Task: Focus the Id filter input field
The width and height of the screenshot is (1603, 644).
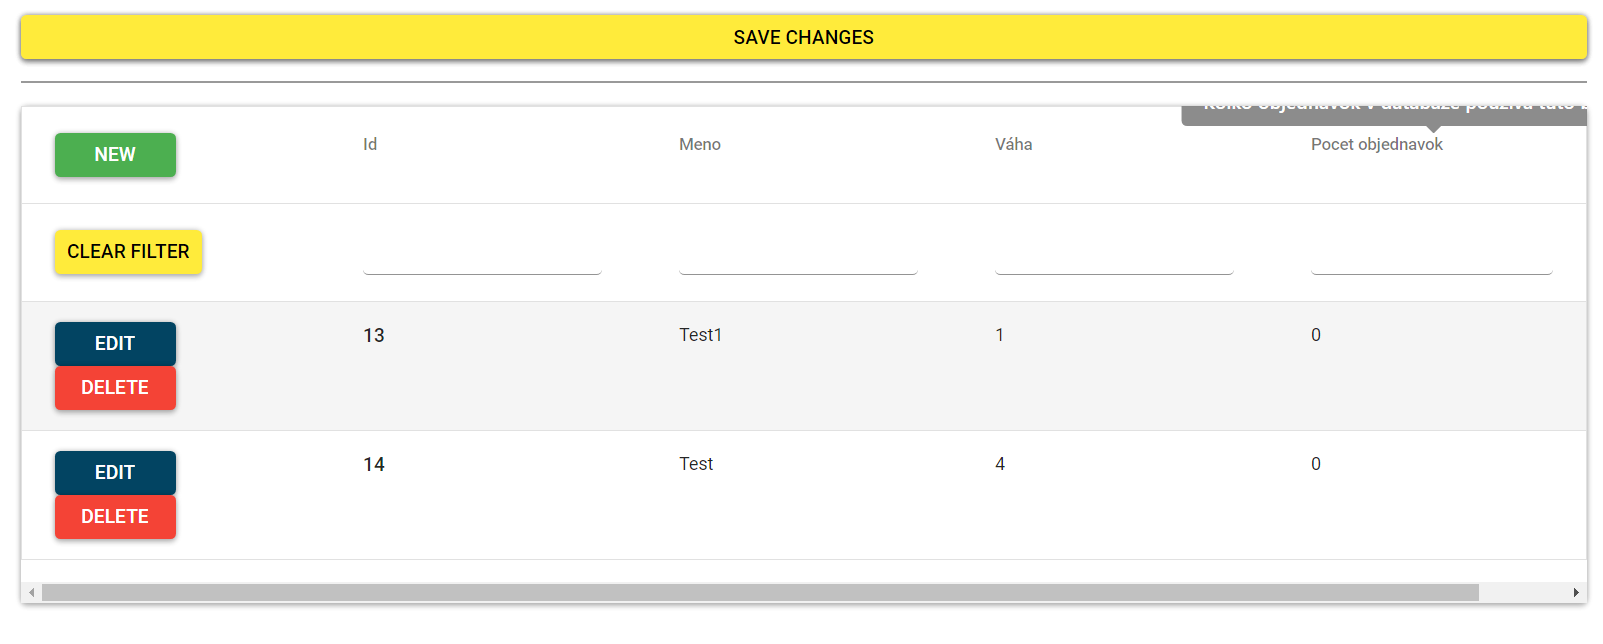Action: tap(482, 254)
